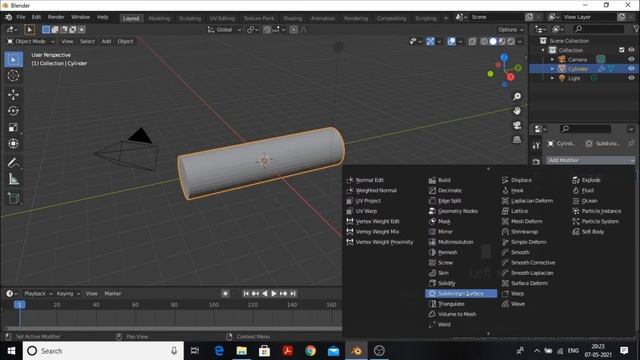Screen dimensions: 640x360
Task: Open Global transform orientation dropdown
Action: tap(224, 30)
